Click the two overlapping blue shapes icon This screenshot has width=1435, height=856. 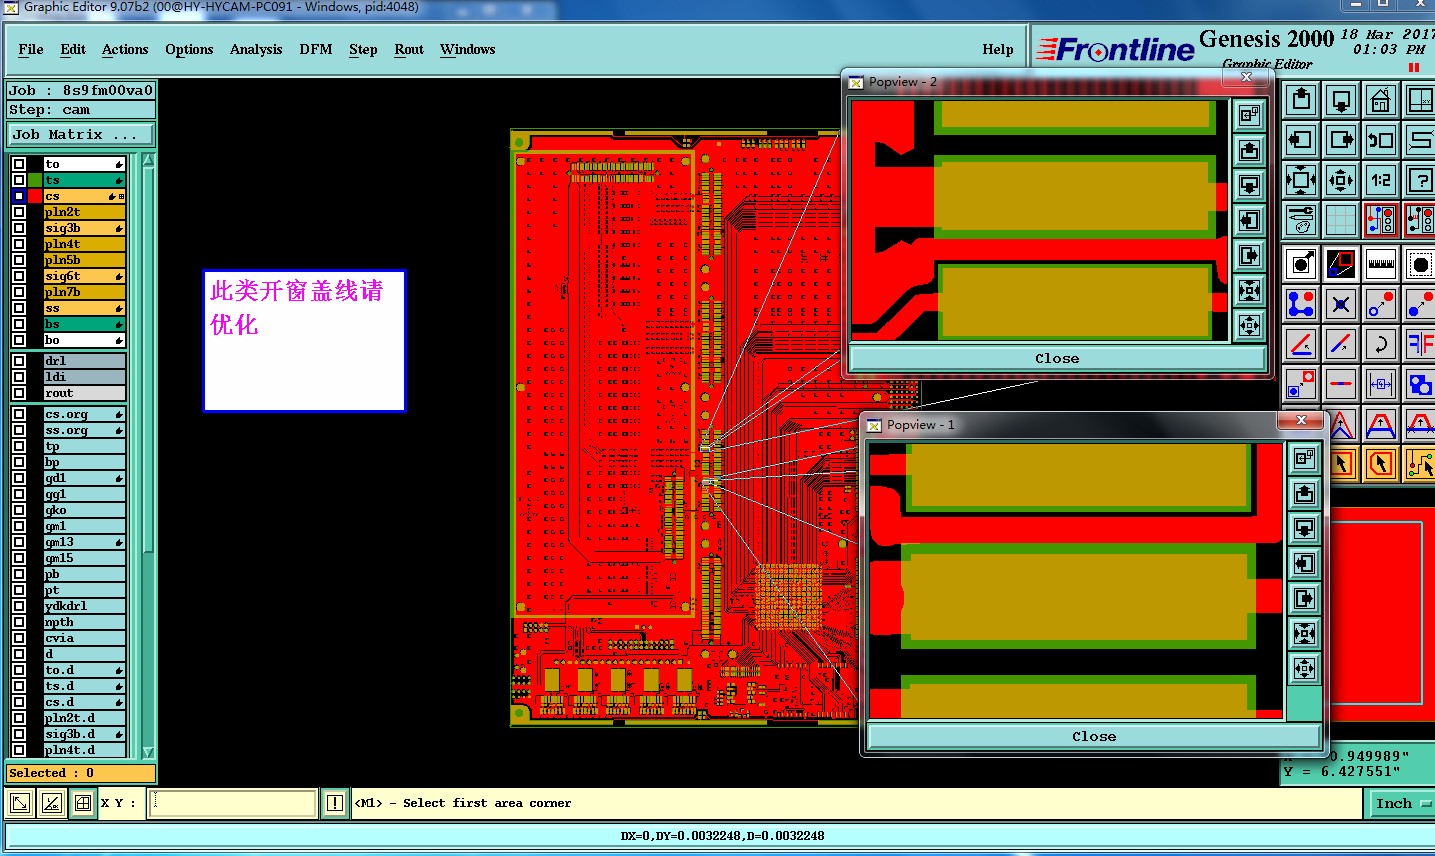1420,384
